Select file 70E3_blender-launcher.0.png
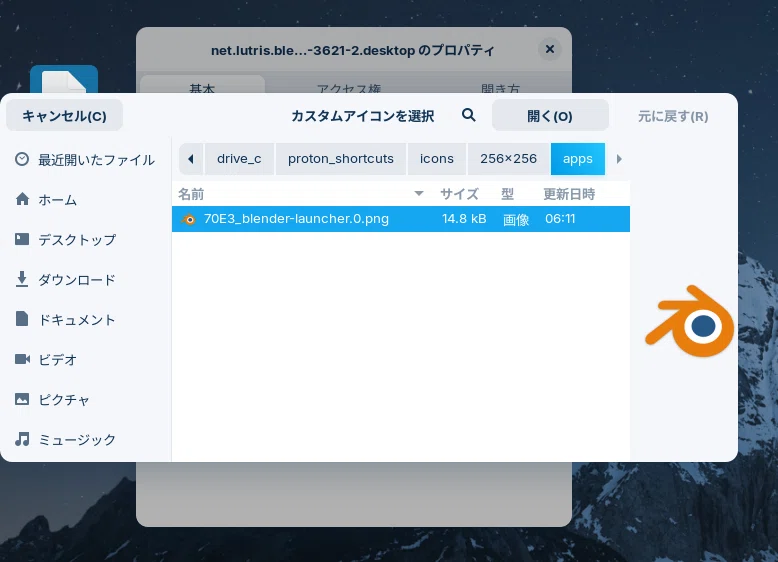Screen dimensions: 778x562 (x=401, y=219)
